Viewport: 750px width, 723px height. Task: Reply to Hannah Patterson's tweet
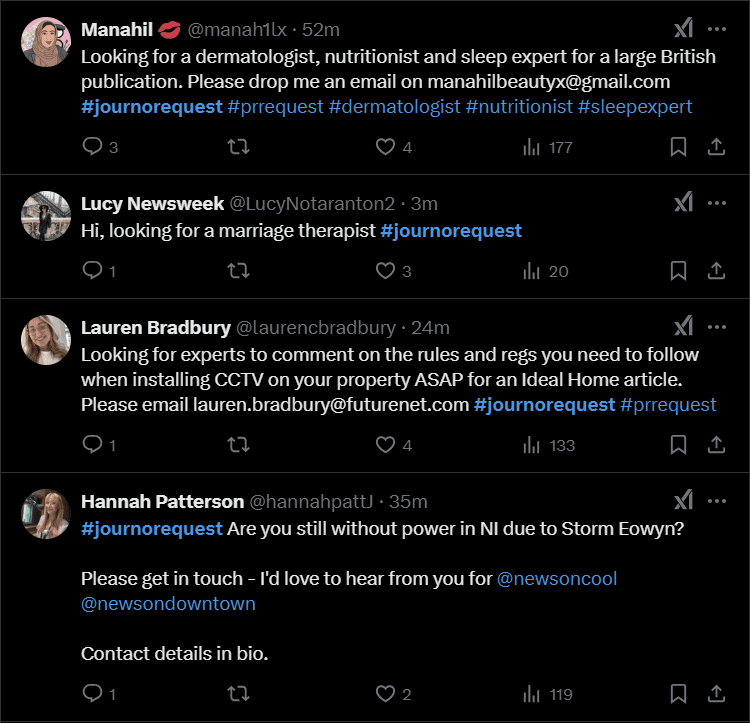click(x=93, y=694)
